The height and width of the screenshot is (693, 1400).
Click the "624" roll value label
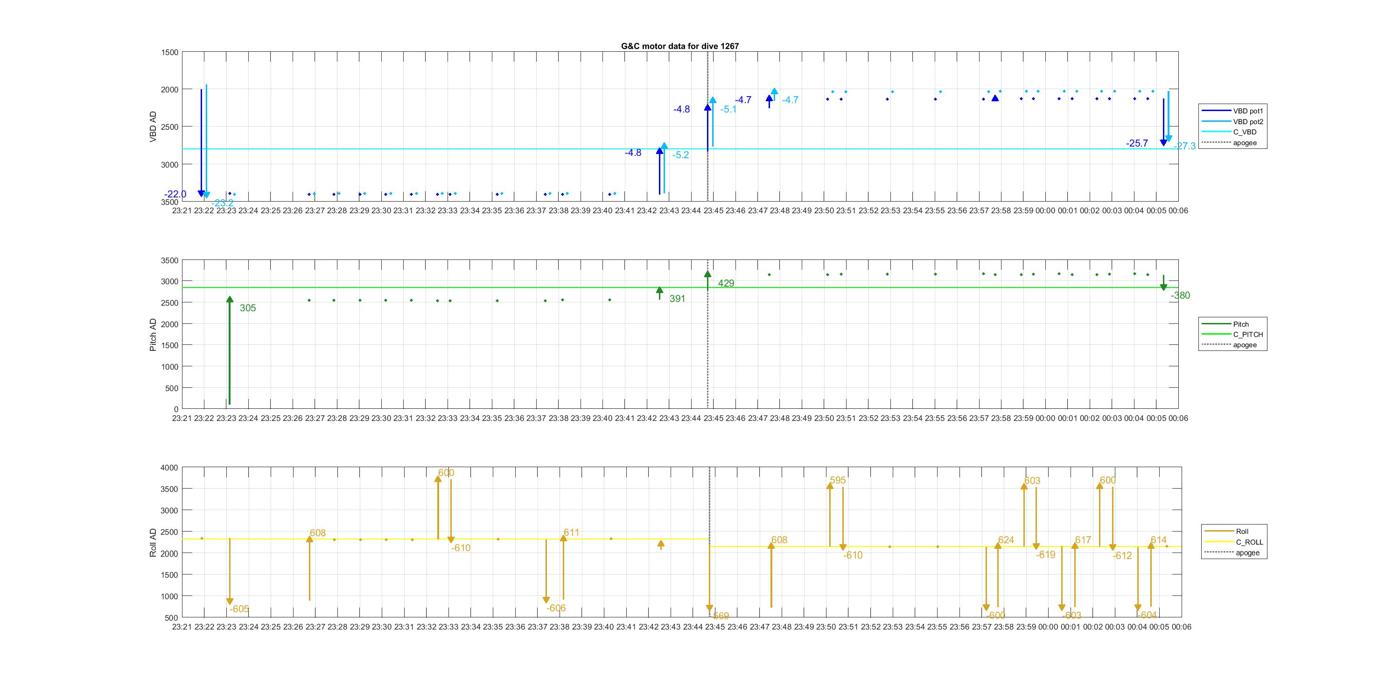(1006, 540)
